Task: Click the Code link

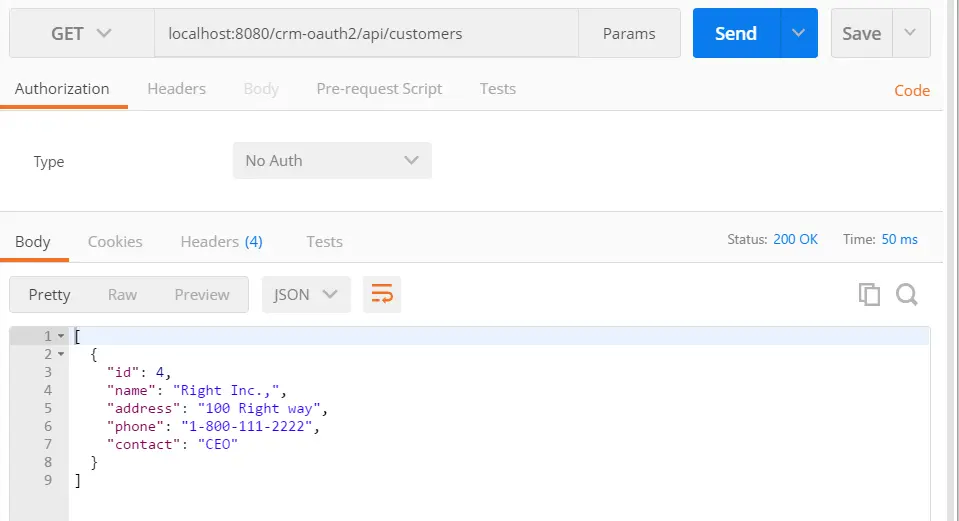Action: click(912, 90)
